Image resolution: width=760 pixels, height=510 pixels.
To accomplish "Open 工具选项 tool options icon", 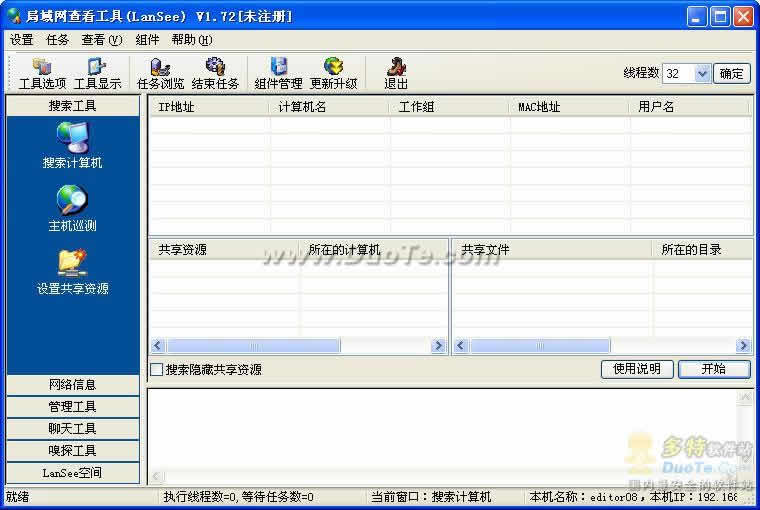I will tap(42, 74).
